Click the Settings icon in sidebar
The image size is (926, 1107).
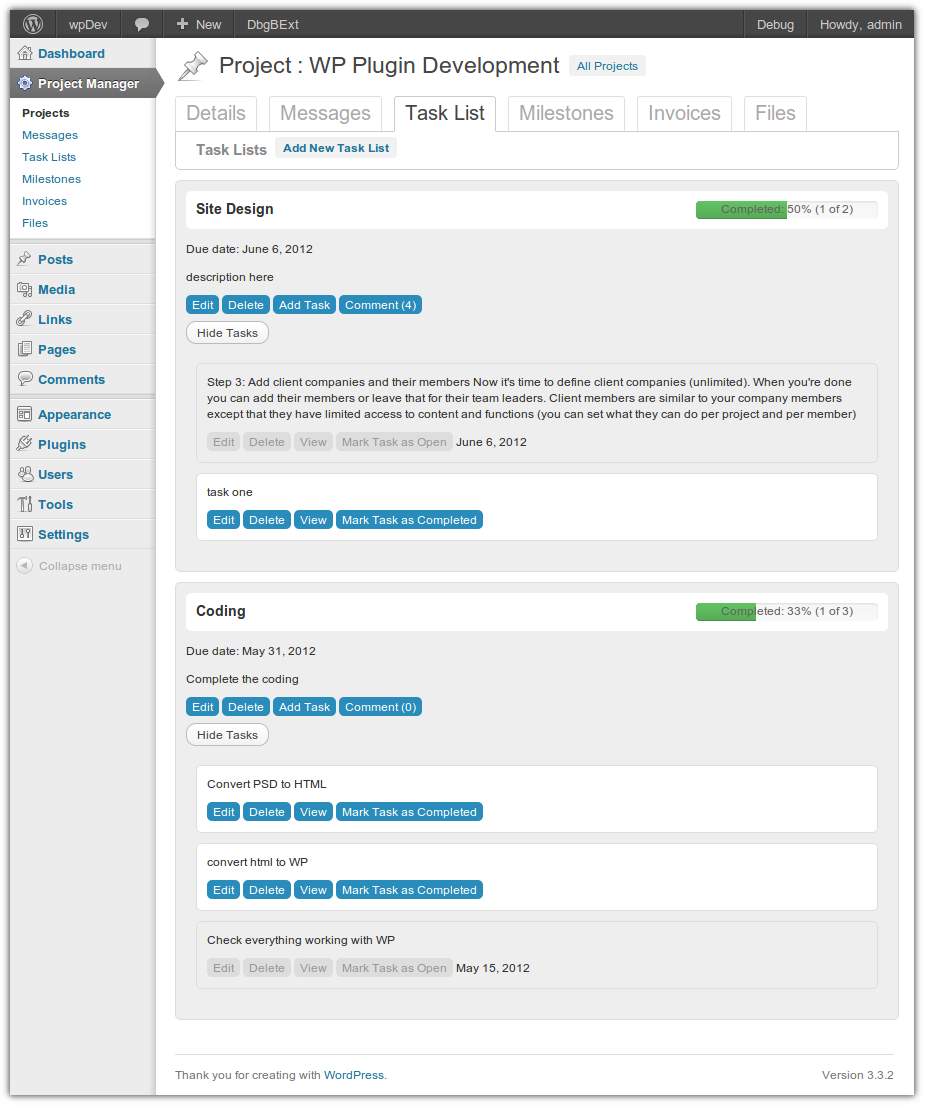coord(25,534)
